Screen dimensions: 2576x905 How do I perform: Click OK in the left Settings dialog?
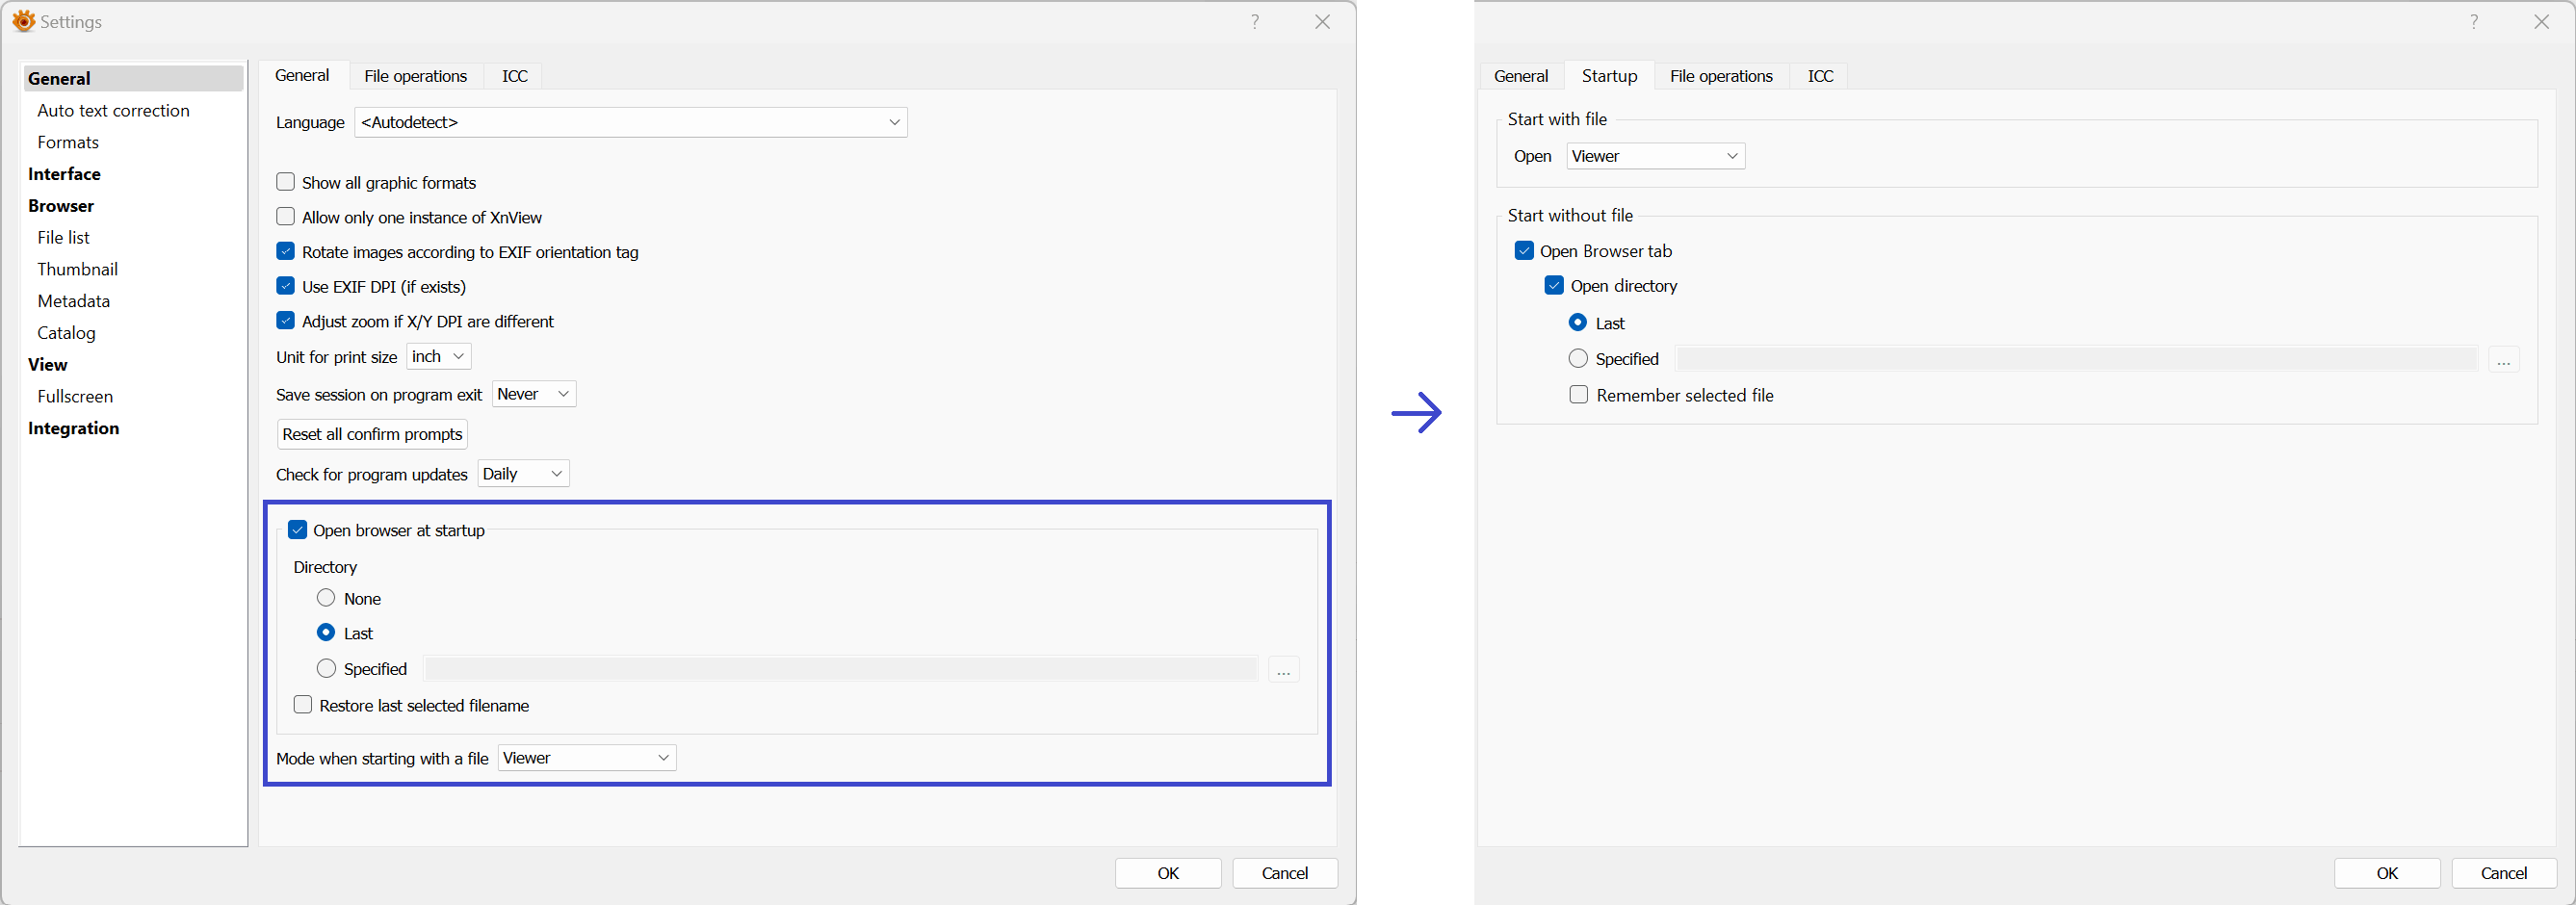point(1167,873)
